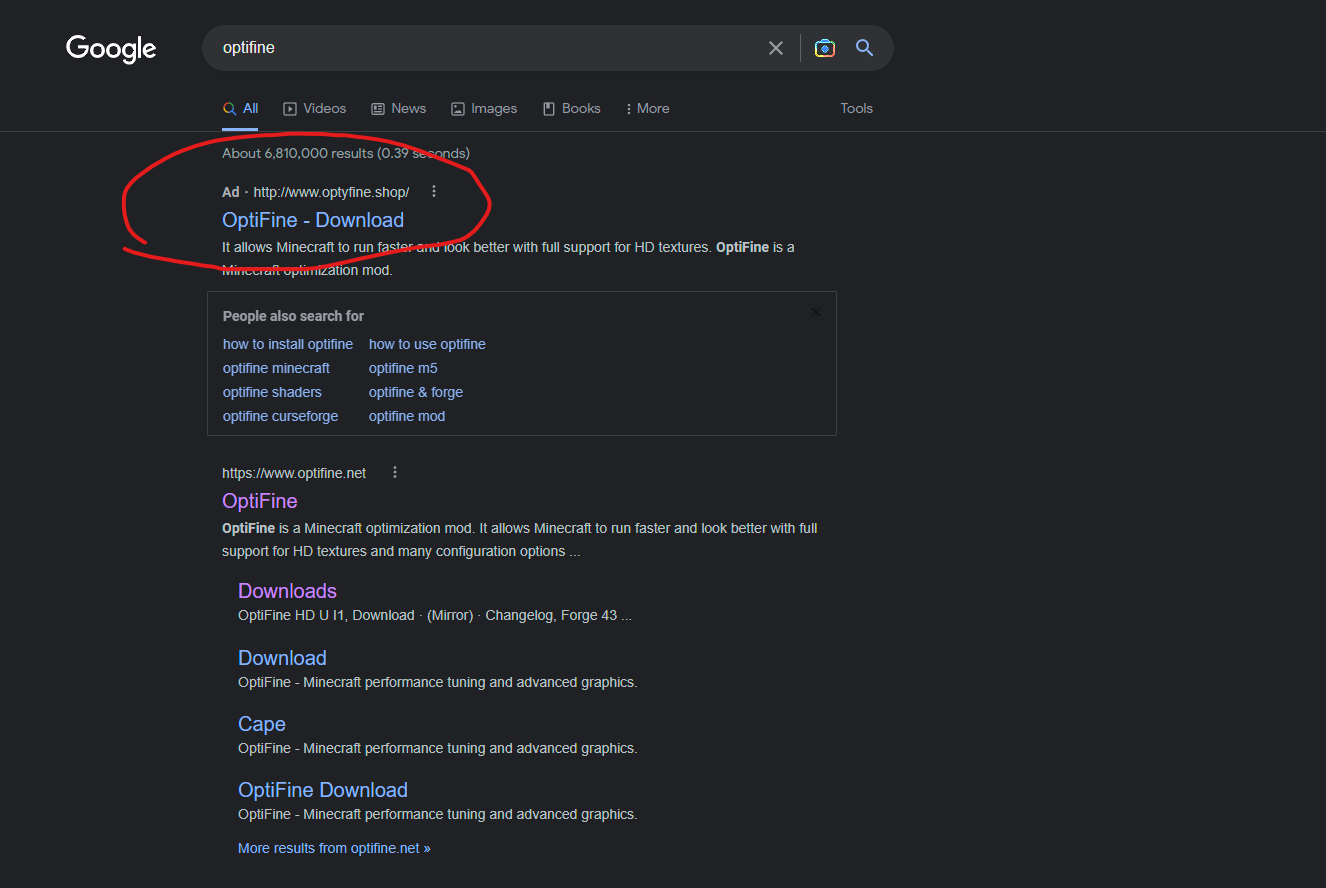Open the Download sitelink
The height and width of the screenshot is (888, 1326).
point(282,658)
